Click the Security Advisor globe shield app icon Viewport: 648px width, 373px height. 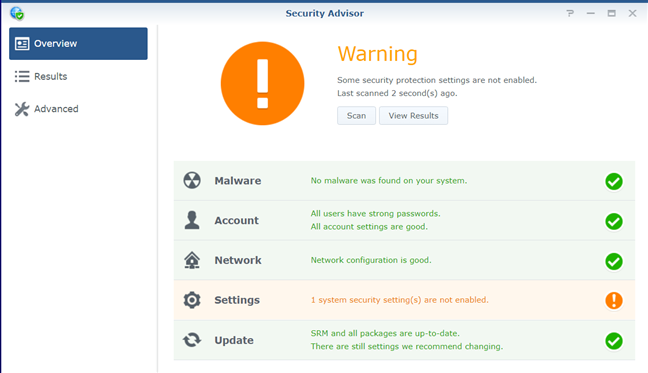pos(17,13)
